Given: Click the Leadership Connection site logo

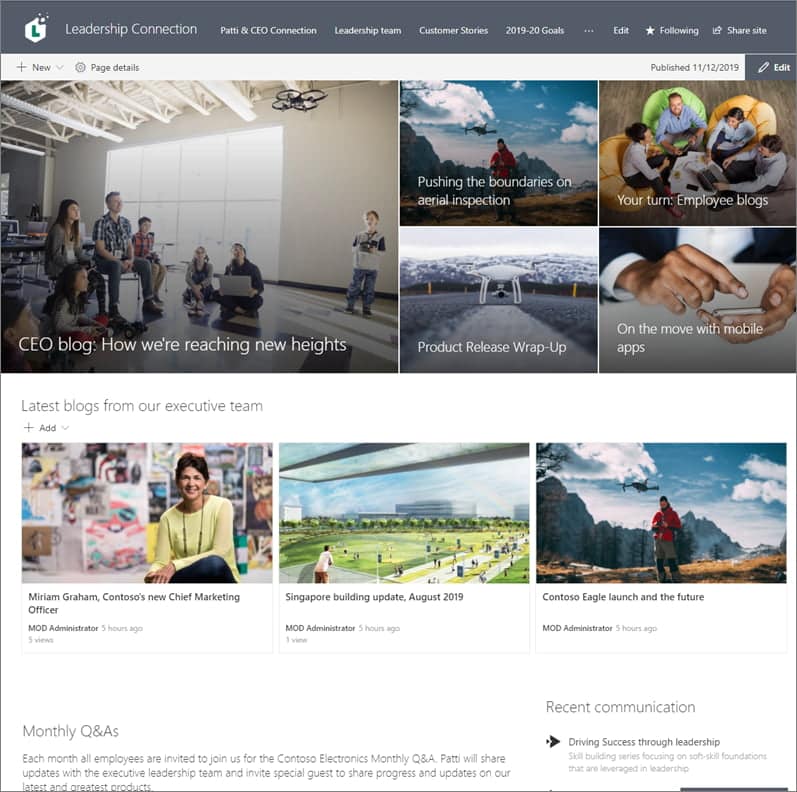Looking at the screenshot, I should point(36,28).
